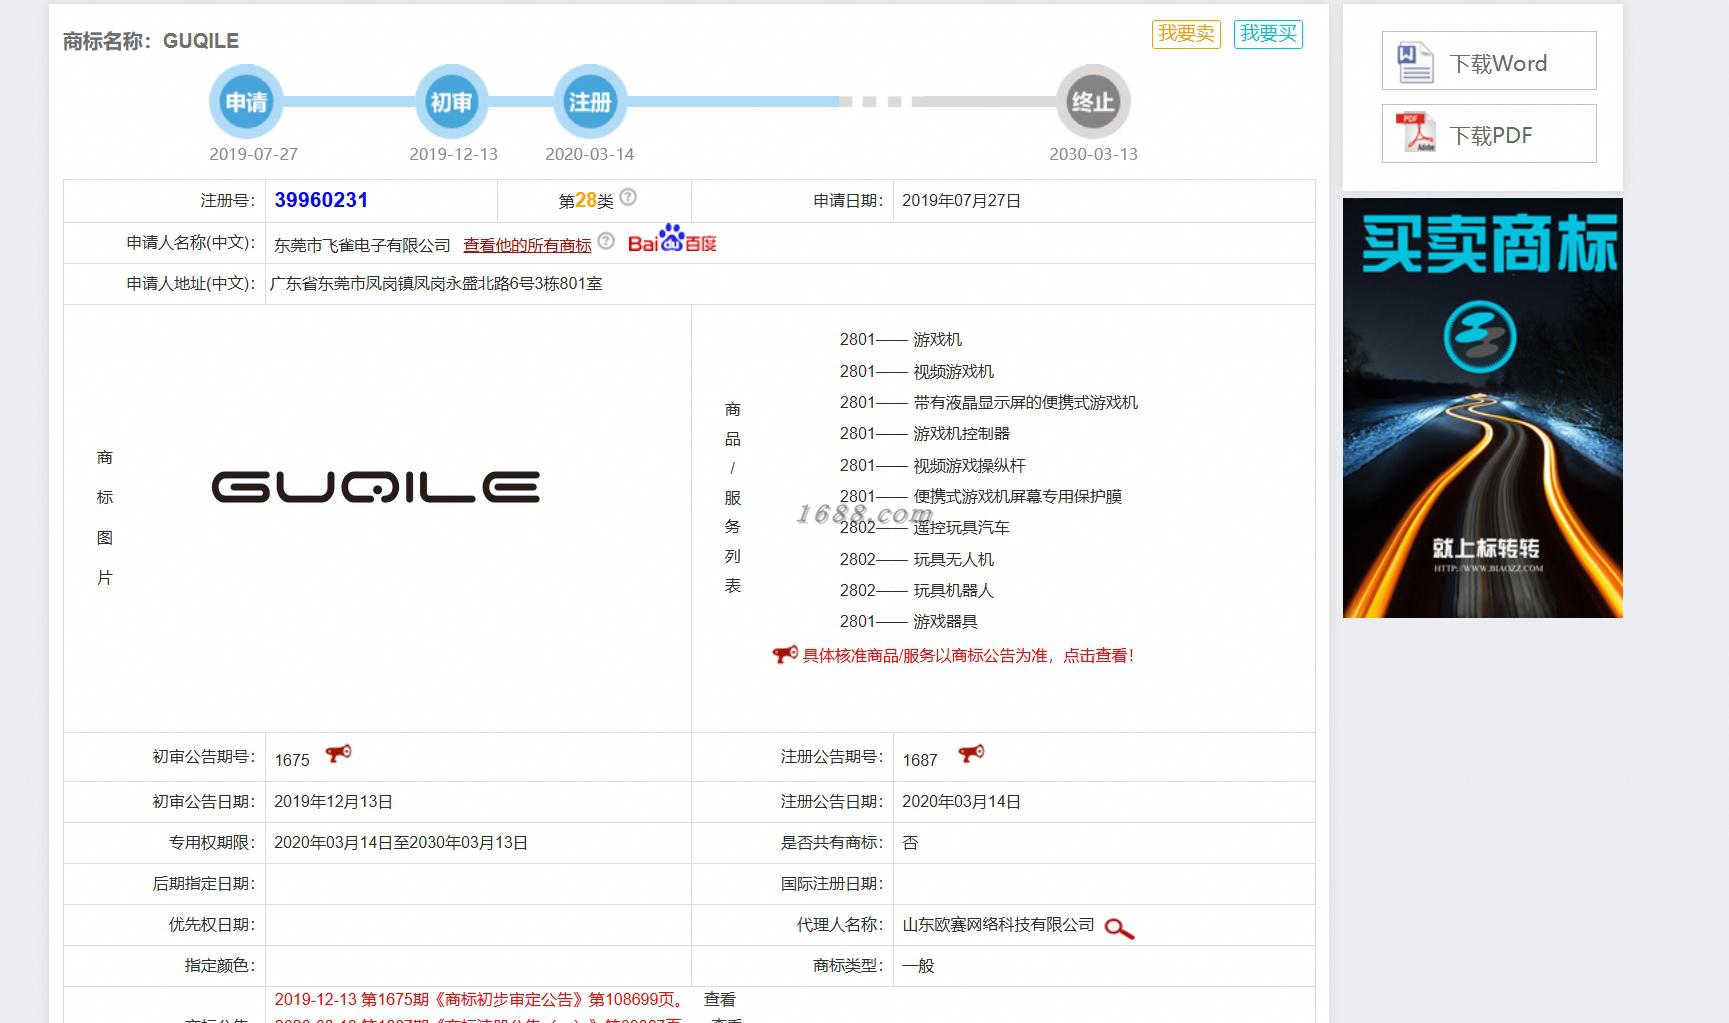This screenshot has width=1729, height=1023.
Task: Download the trademark as PDF
Action: tap(1489, 134)
